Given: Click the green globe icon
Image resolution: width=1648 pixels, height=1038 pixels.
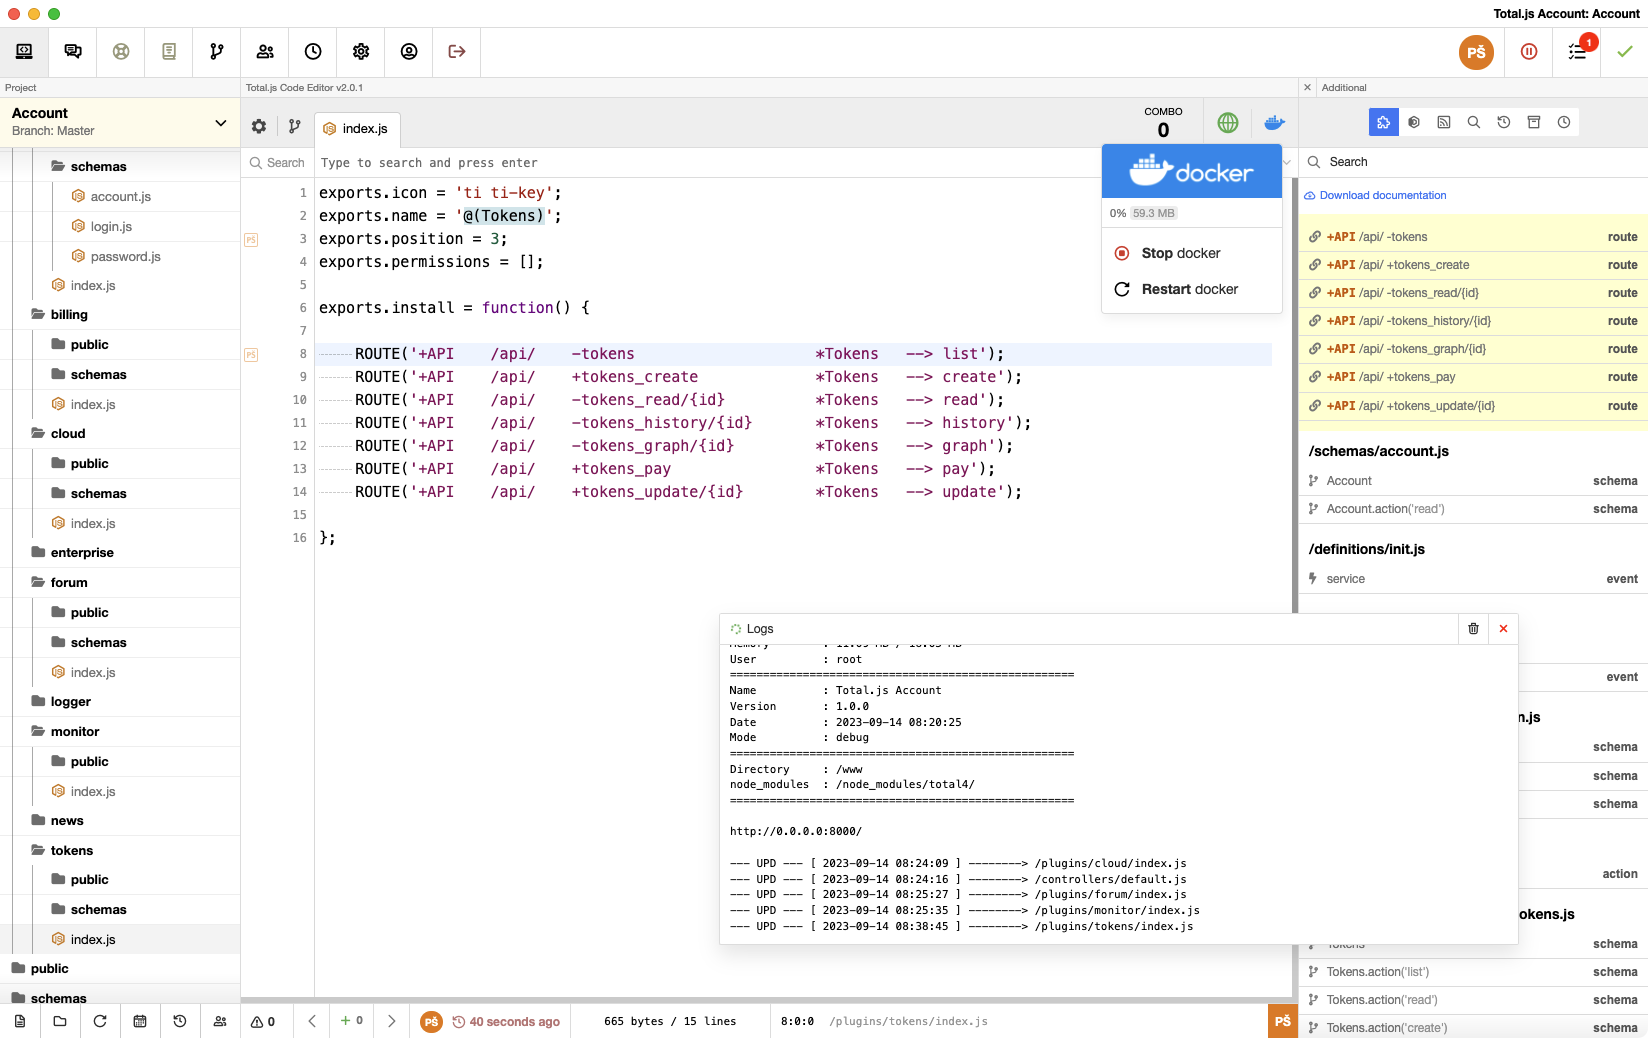Looking at the screenshot, I should pos(1228,123).
